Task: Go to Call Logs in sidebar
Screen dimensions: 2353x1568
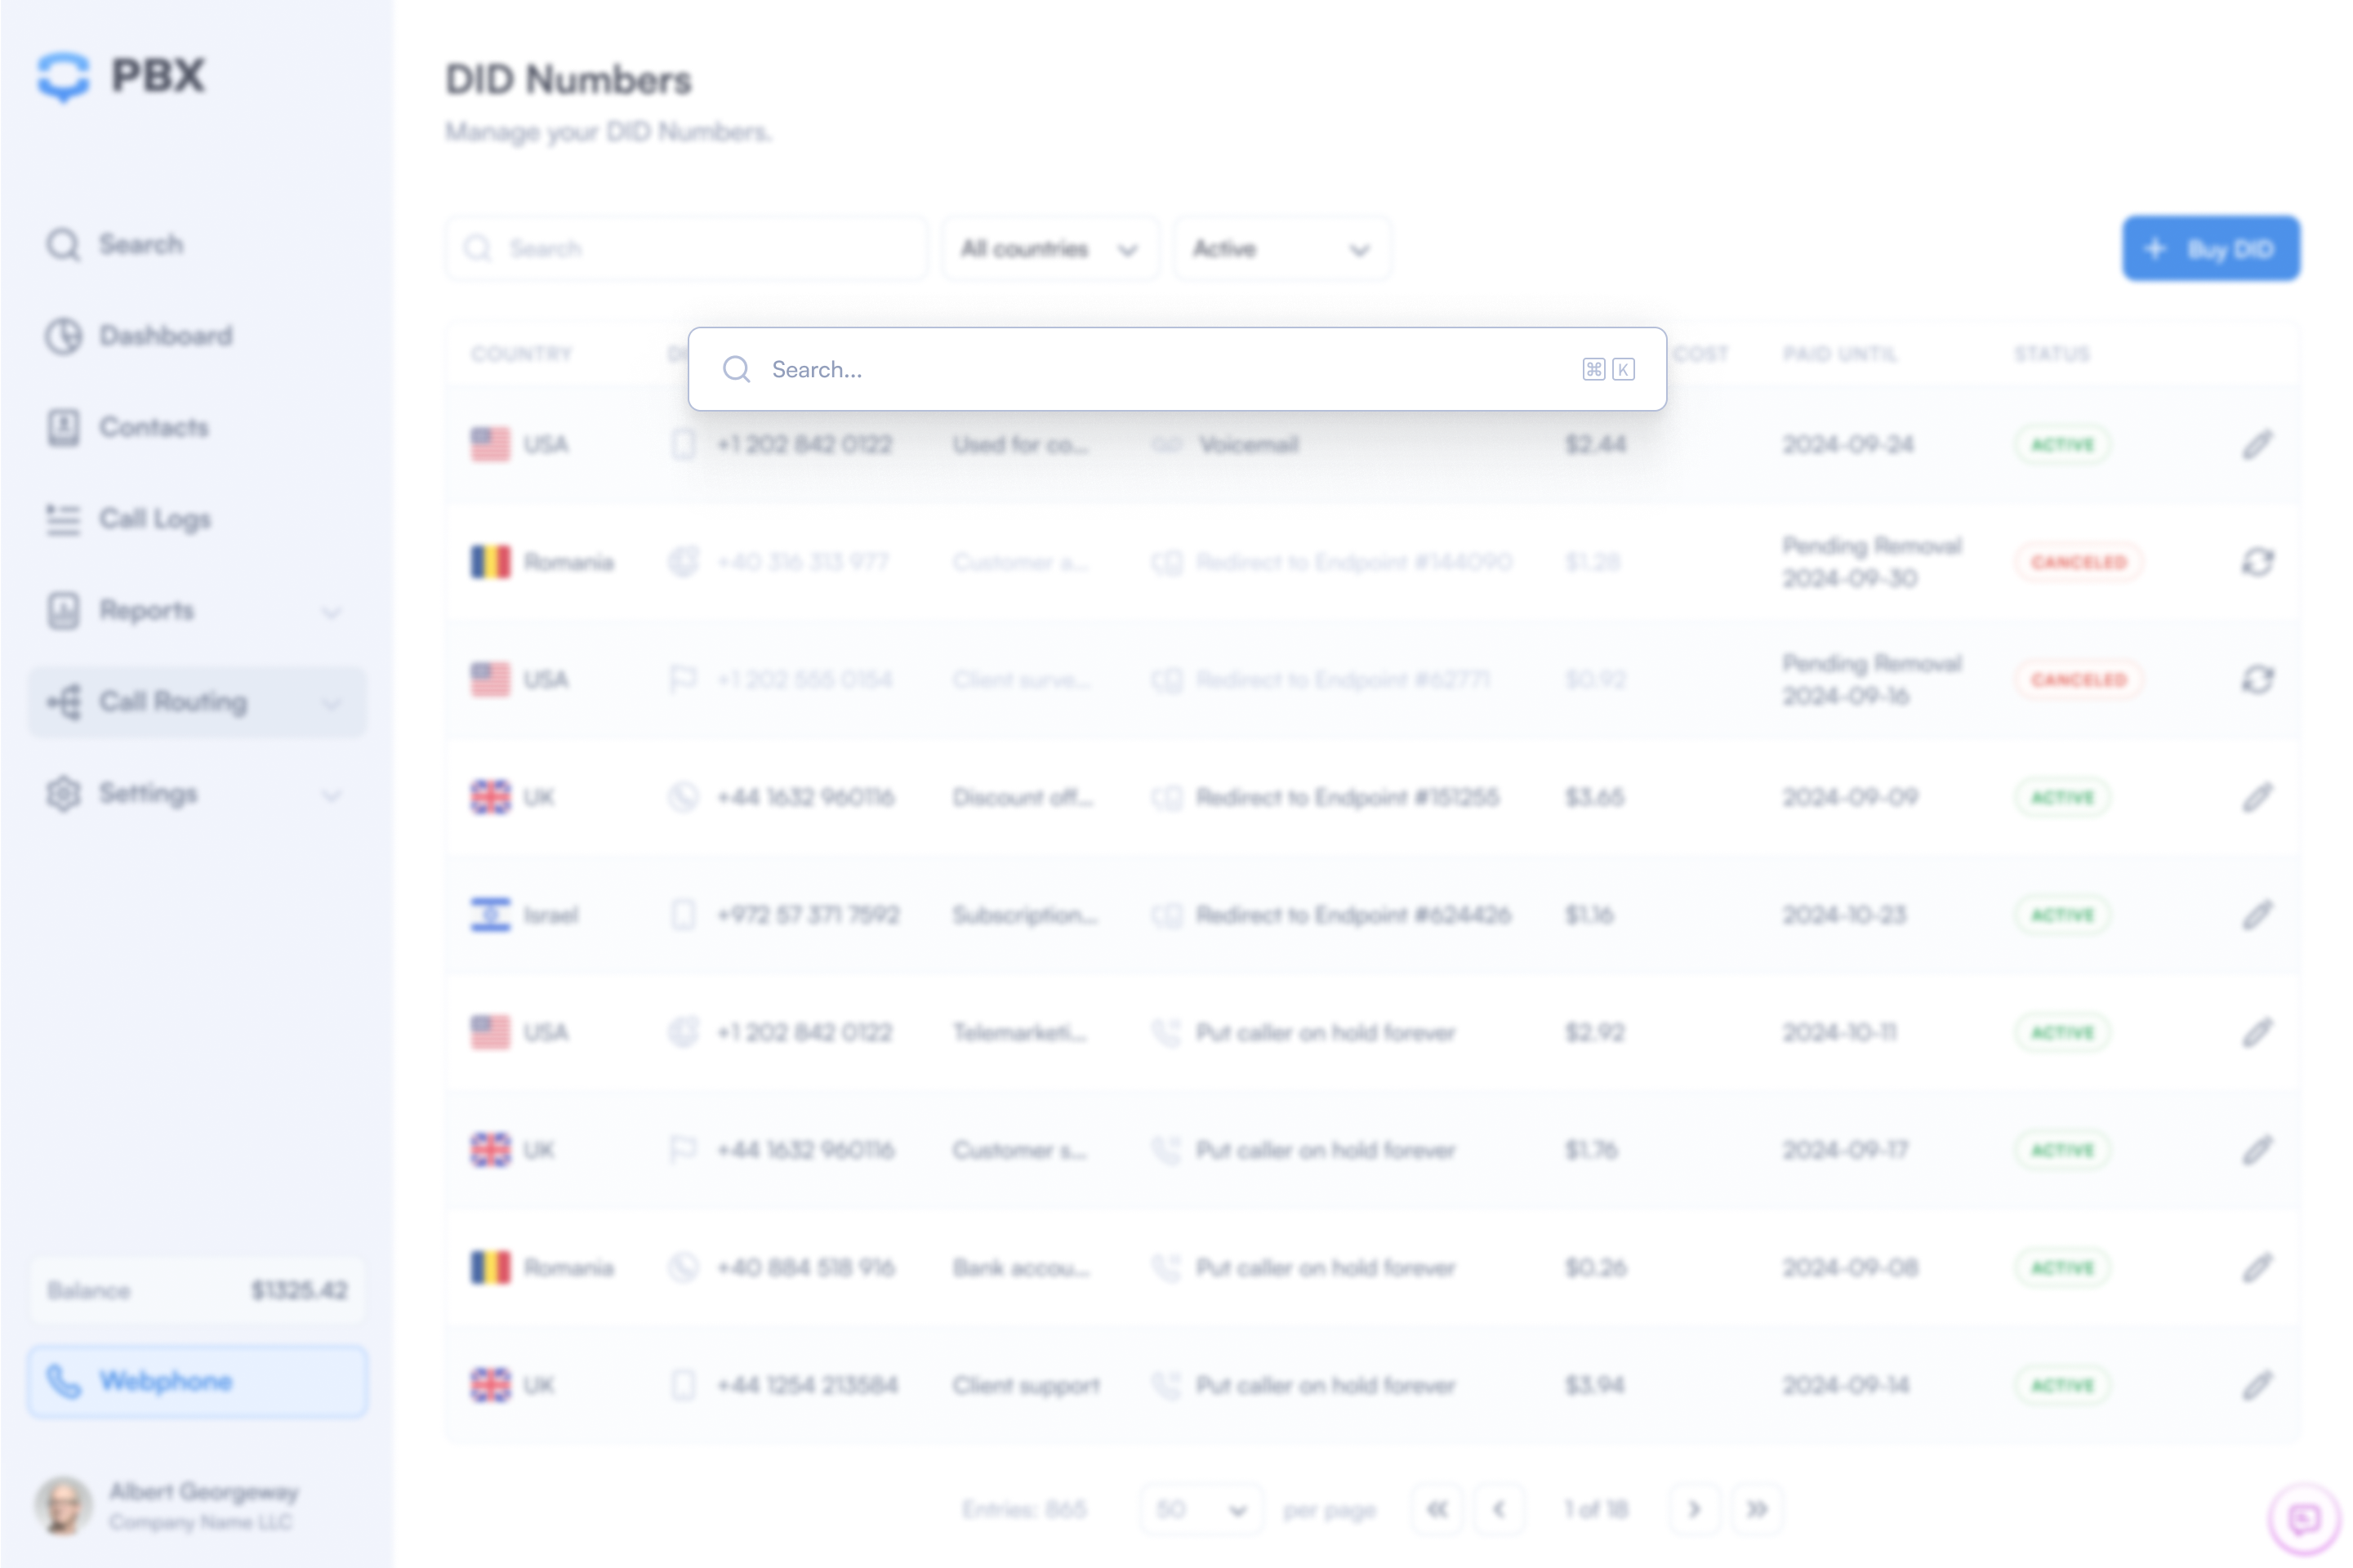Action: click(155, 519)
